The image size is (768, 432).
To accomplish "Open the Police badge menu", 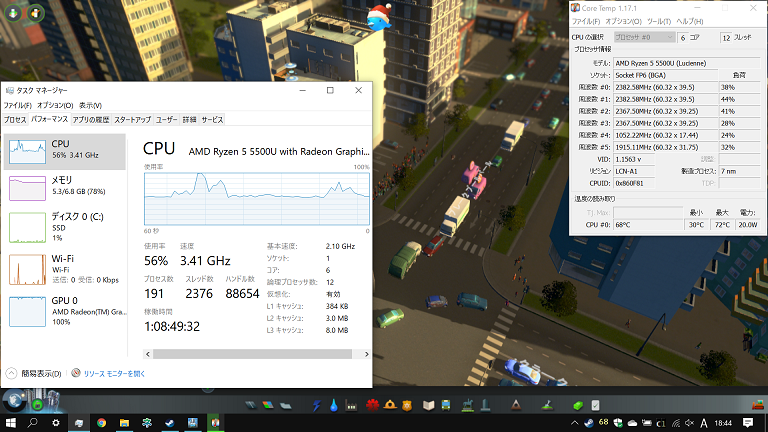I will click(407, 405).
